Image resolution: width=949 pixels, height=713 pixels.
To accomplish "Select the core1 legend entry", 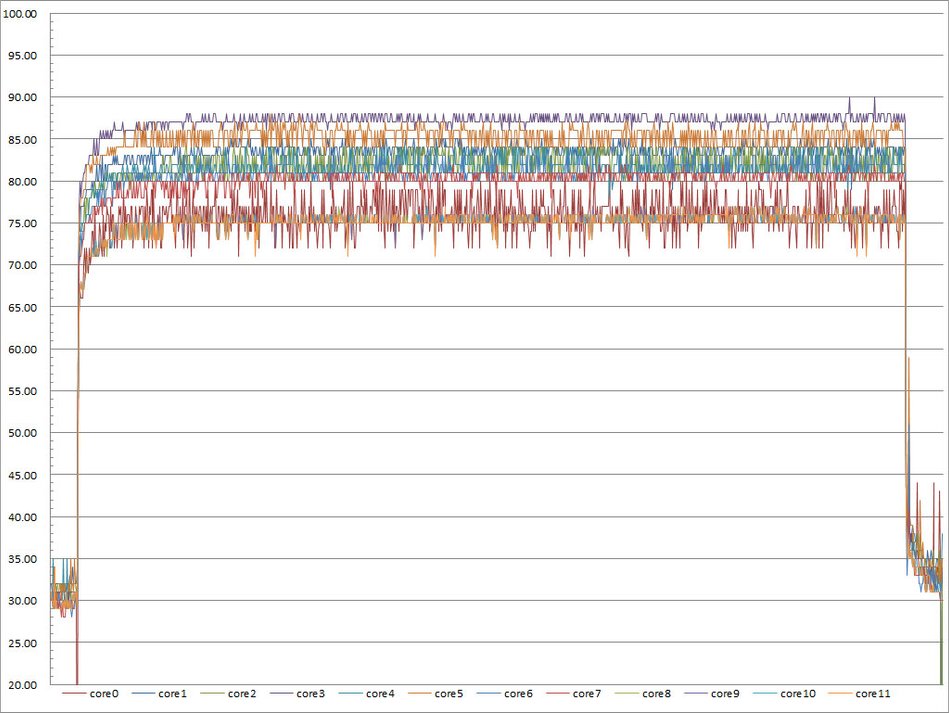I will pos(159,694).
